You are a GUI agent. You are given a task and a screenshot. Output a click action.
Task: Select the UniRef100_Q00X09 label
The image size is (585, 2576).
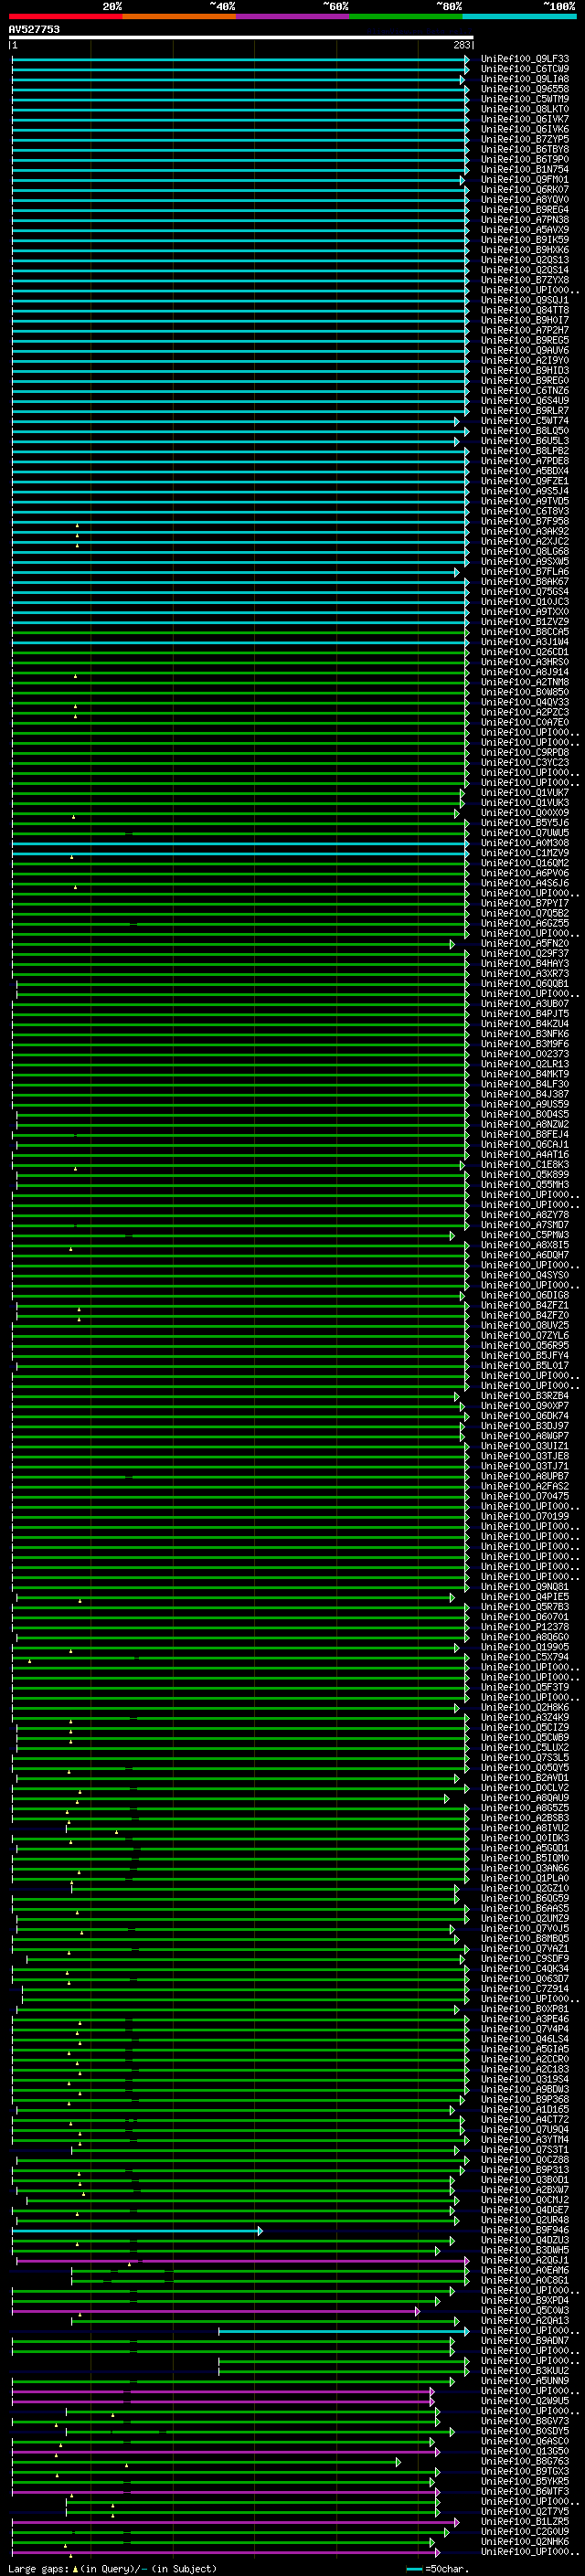(525, 813)
